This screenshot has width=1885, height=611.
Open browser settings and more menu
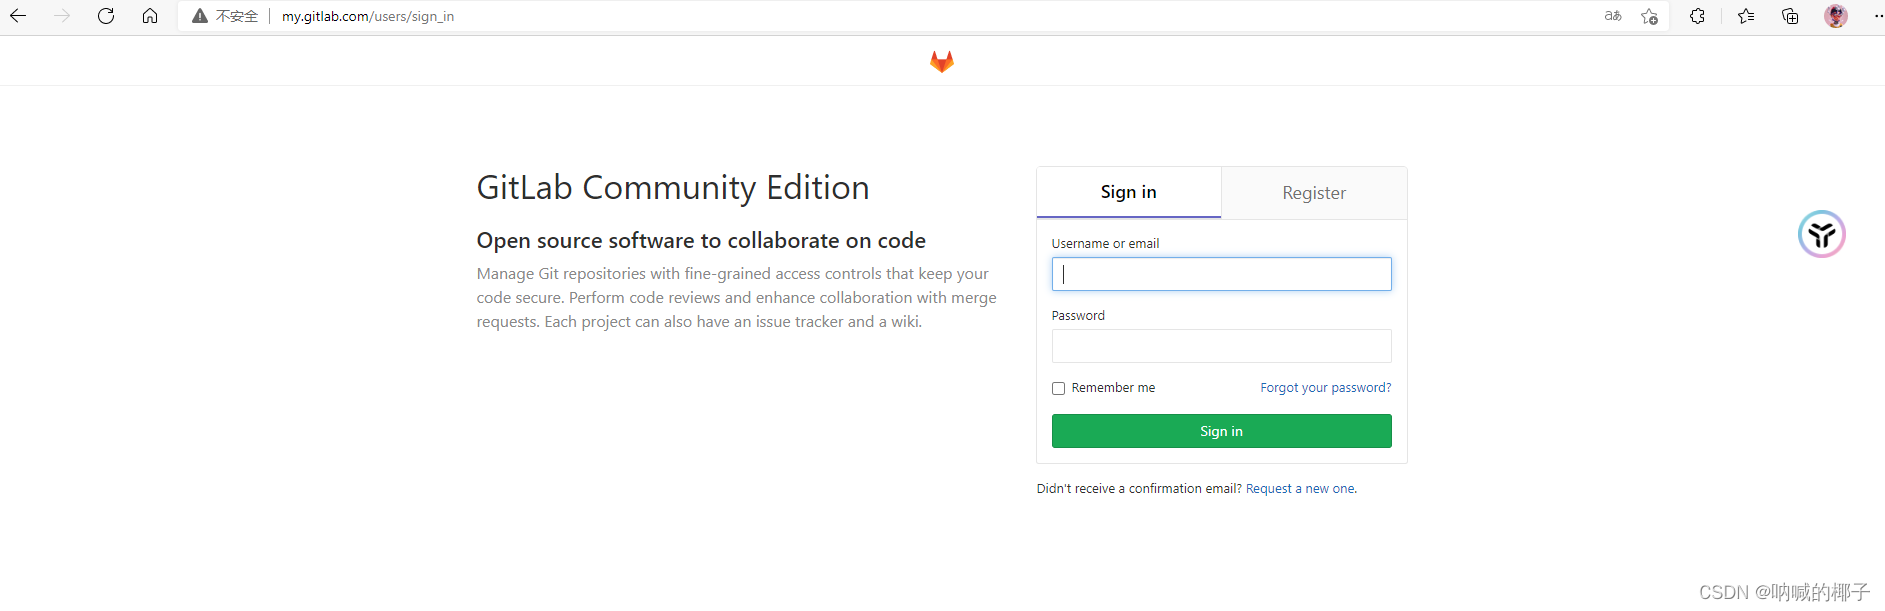1877,16
